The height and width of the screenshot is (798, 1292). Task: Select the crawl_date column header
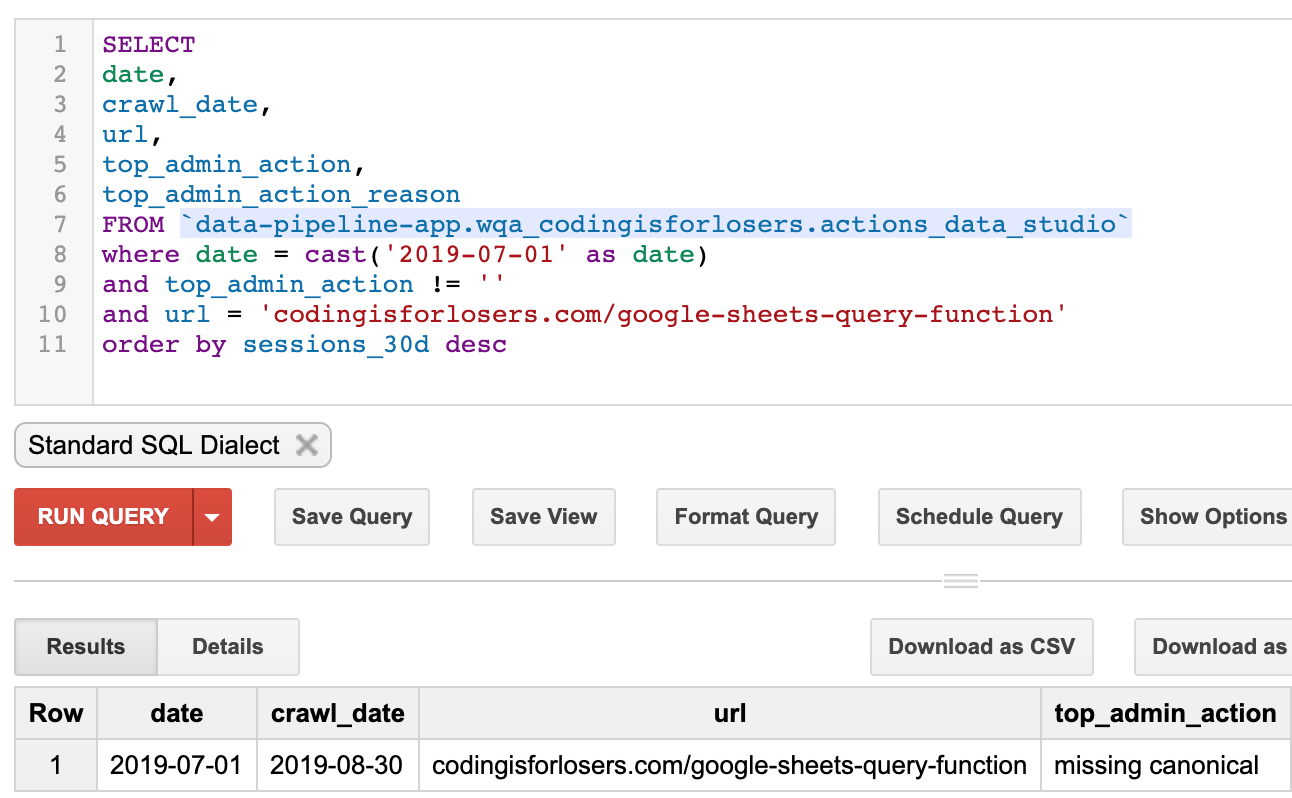[x=337, y=714]
